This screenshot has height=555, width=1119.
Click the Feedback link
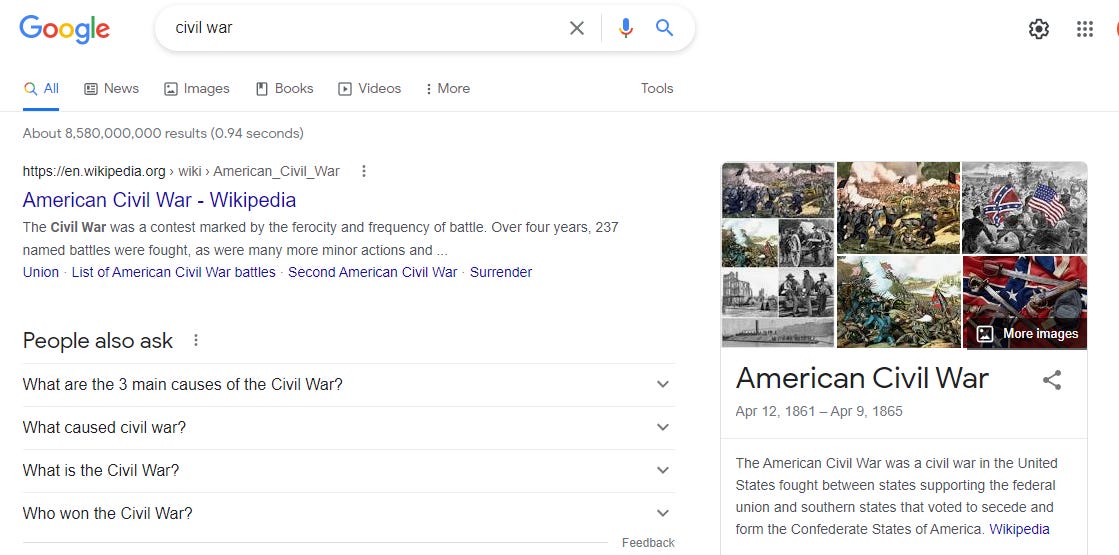pyautogui.click(x=648, y=543)
